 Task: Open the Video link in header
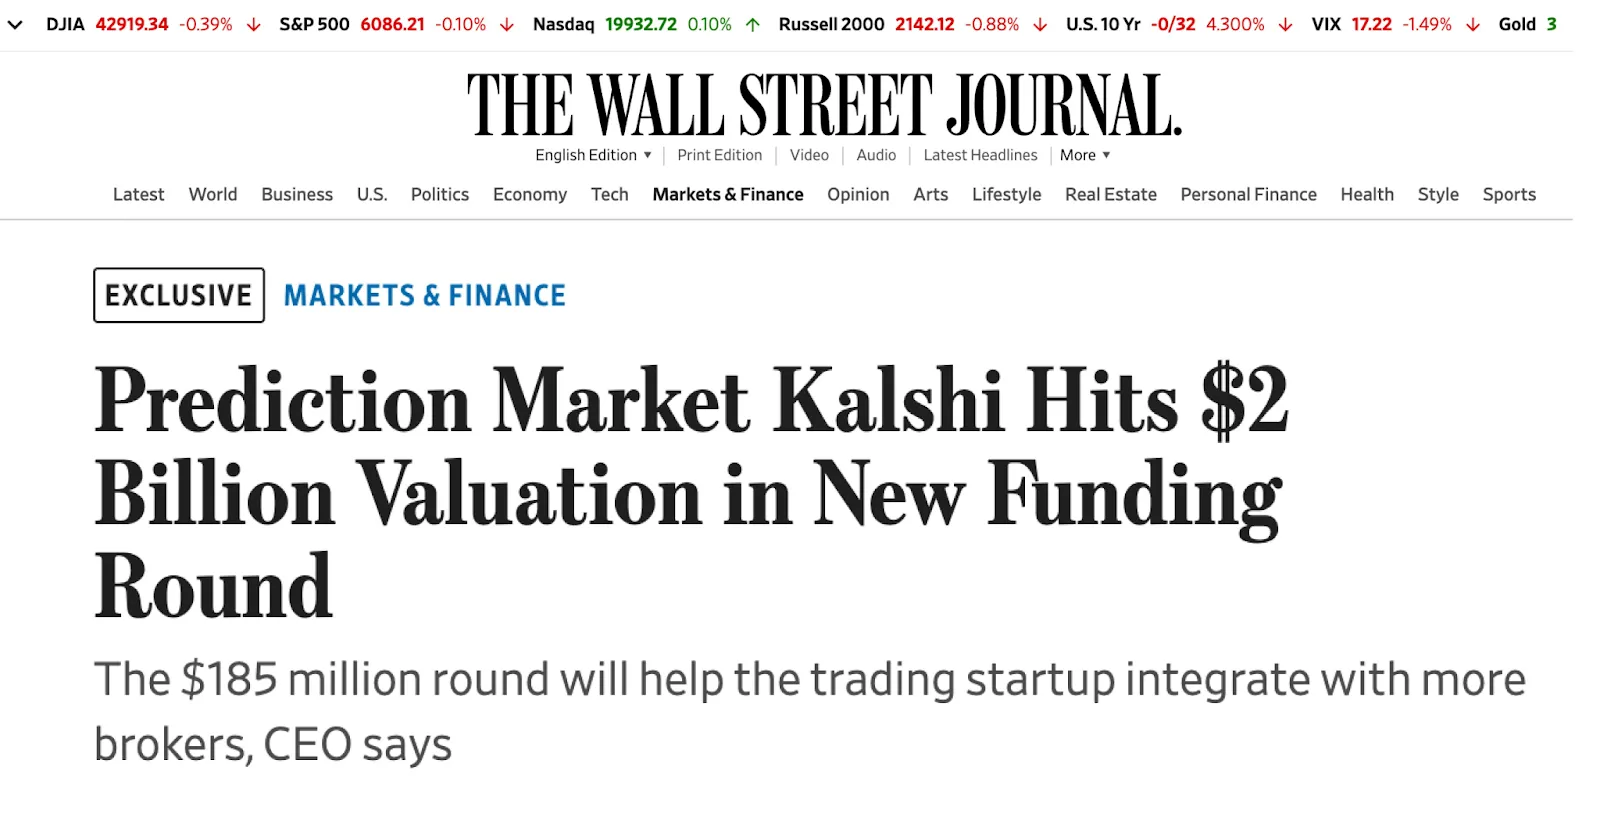pyautogui.click(x=809, y=155)
